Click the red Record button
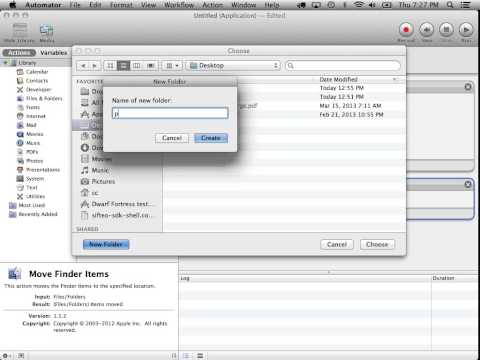 click(x=406, y=30)
